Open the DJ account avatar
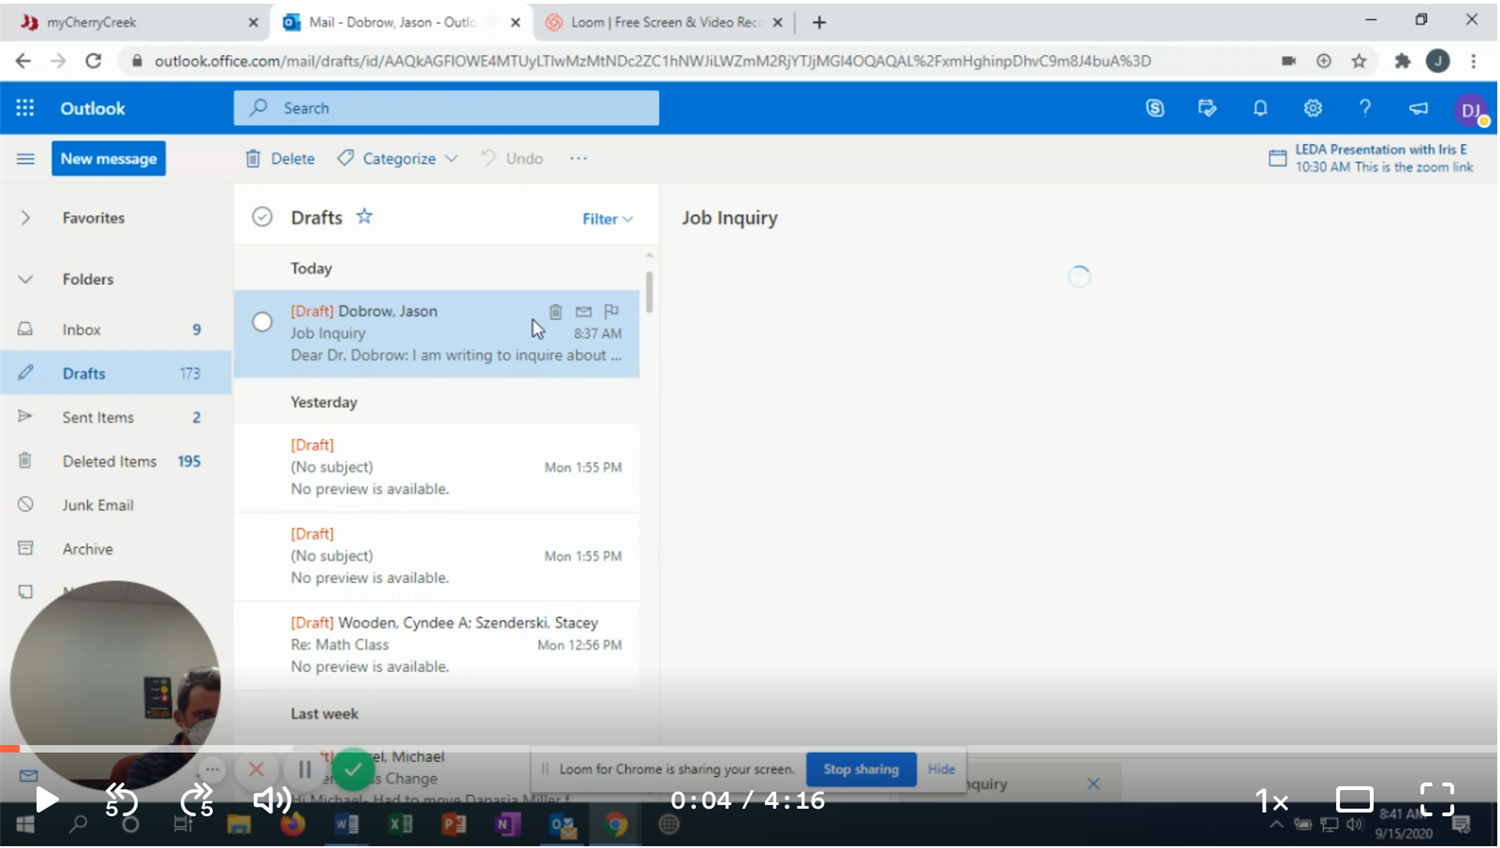This screenshot has height=848, width=1500. pos(1471,109)
